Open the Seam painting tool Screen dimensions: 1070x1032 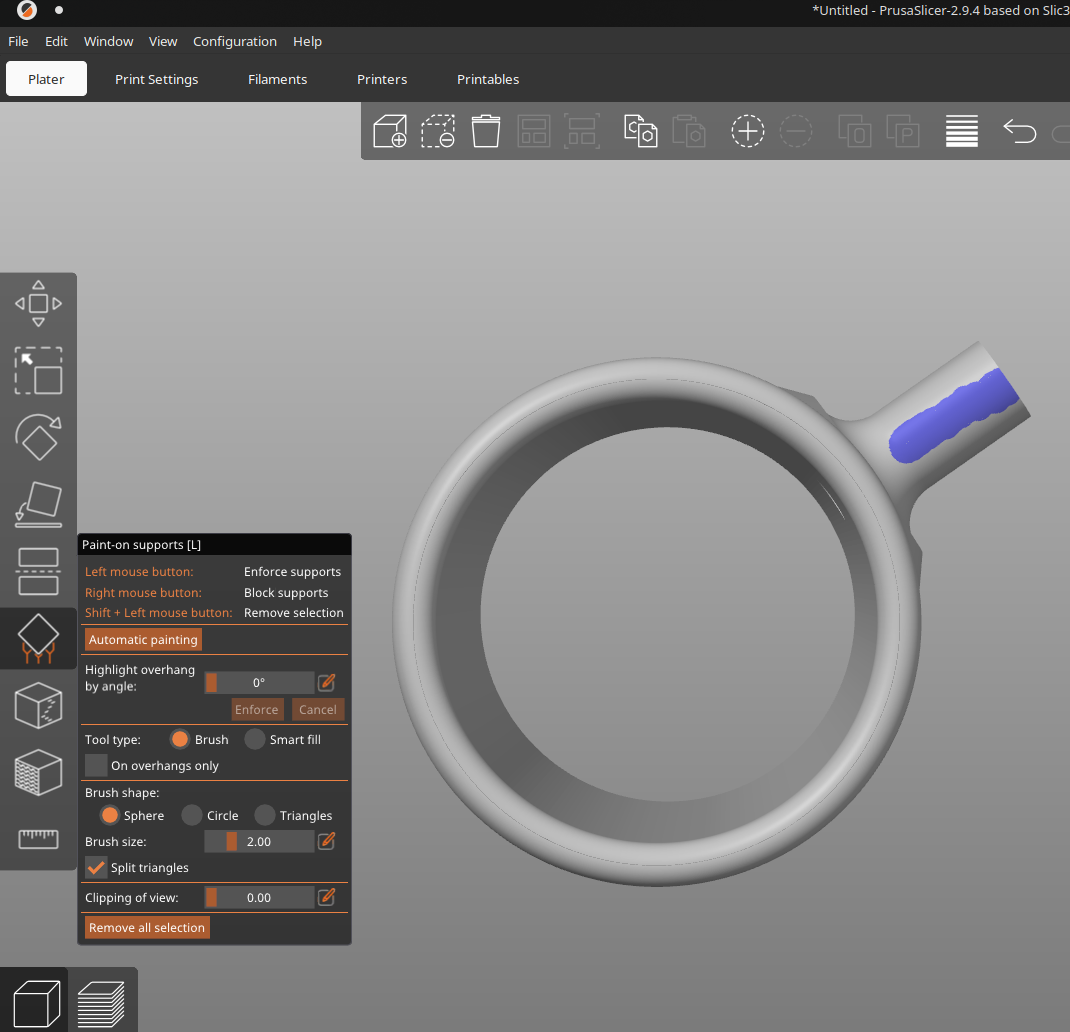(x=38, y=705)
